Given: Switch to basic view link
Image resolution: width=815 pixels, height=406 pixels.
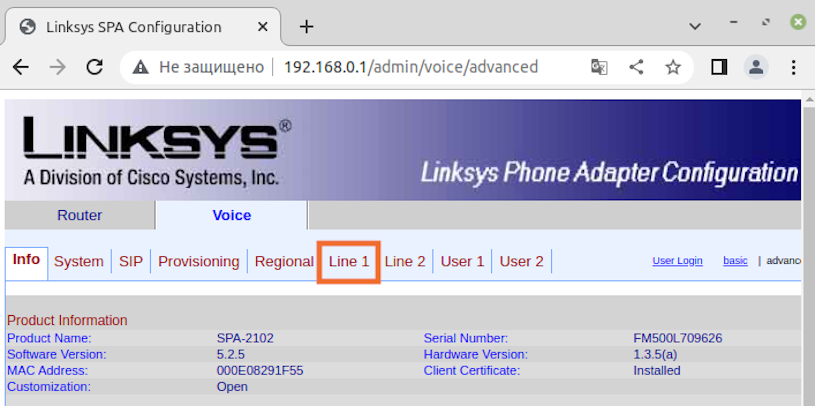Looking at the screenshot, I should (735, 261).
